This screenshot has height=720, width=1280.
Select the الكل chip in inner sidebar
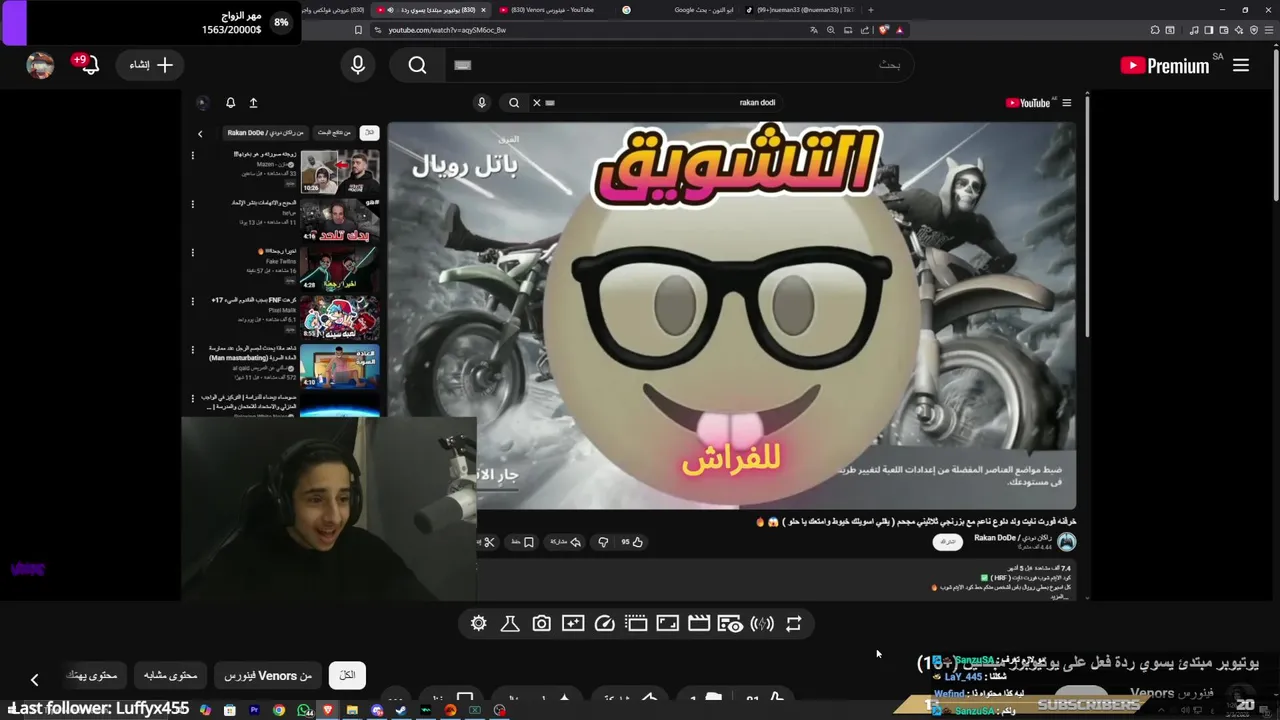pyautogui.click(x=369, y=133)
